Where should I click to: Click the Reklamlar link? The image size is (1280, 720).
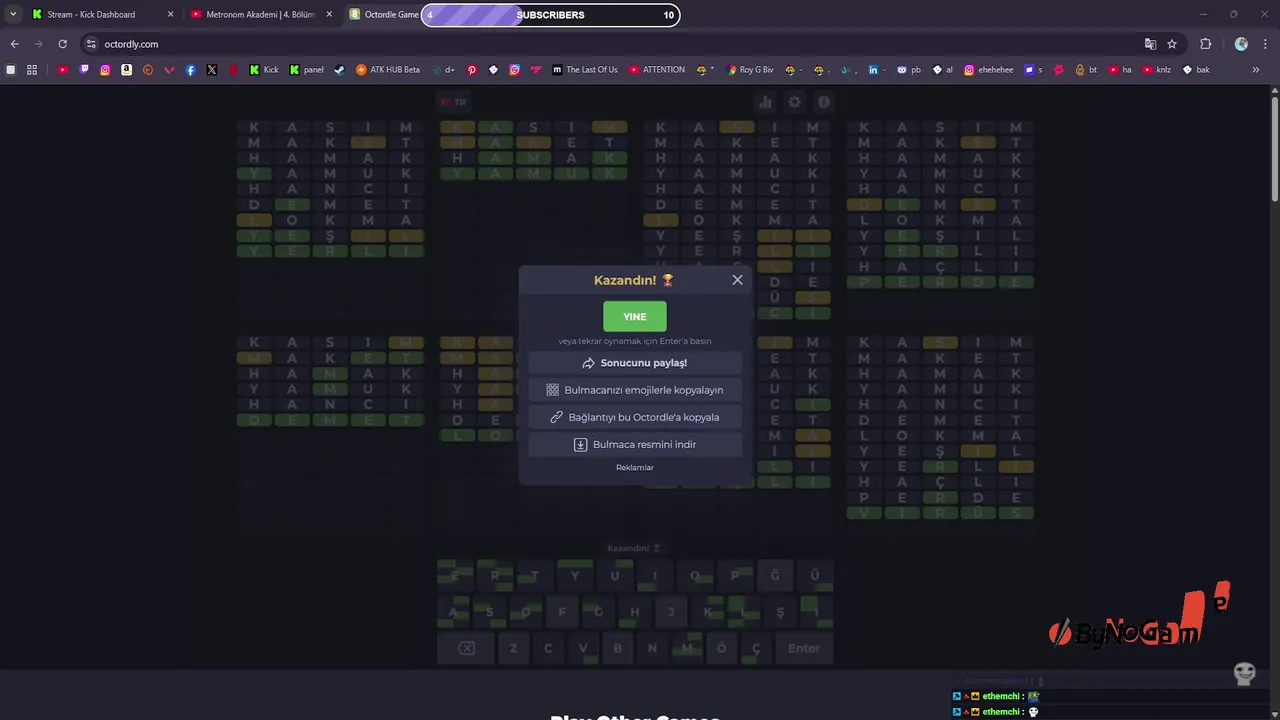(x=635, y=468)
